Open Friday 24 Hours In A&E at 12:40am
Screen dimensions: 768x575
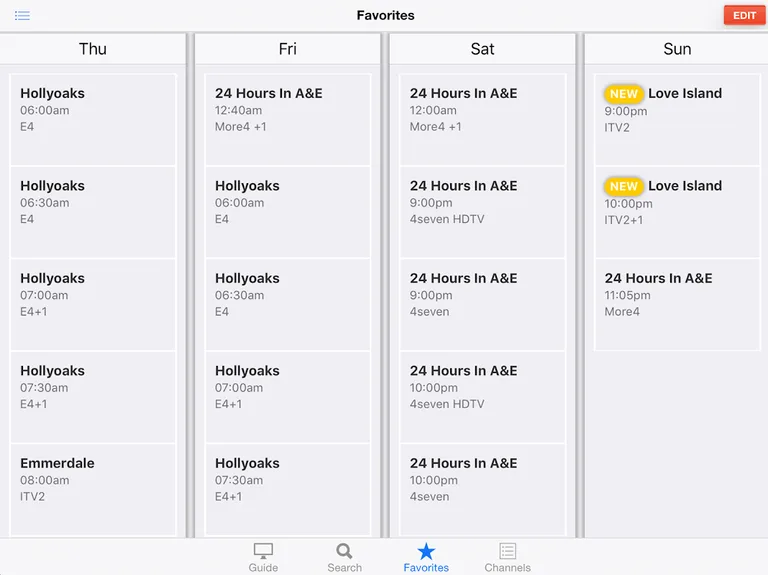point(288,119)
